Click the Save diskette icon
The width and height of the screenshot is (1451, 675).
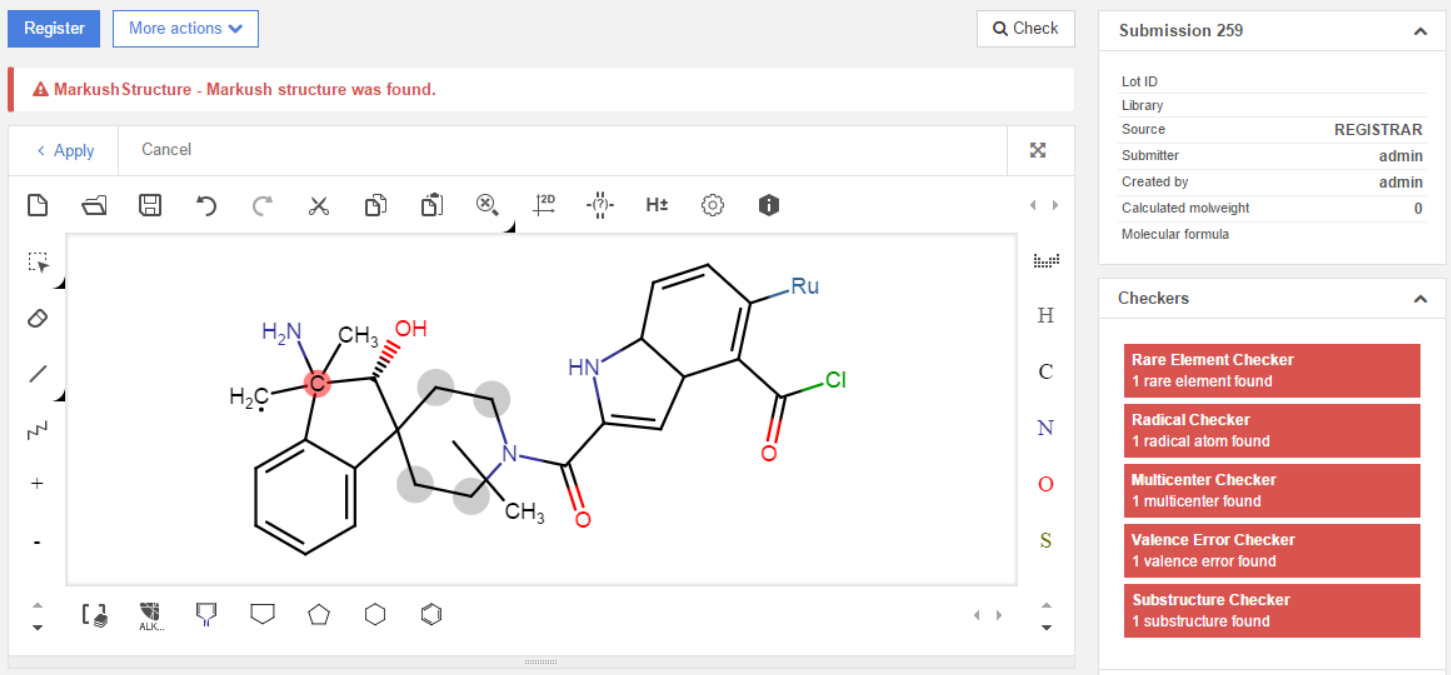click(150, 206)
